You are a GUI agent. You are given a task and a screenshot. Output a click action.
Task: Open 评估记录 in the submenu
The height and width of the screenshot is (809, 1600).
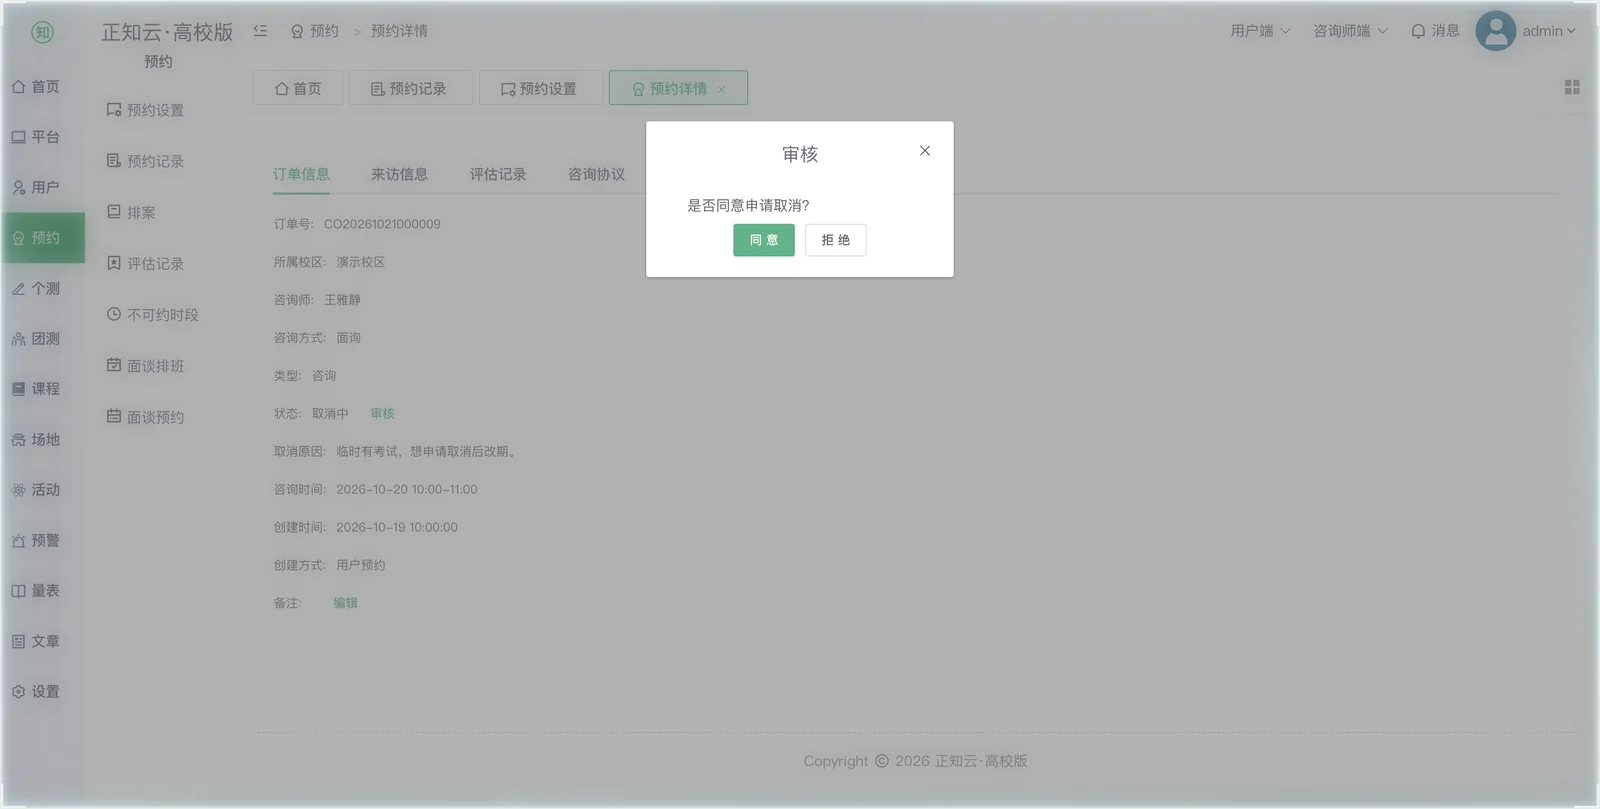pos(145,264)
